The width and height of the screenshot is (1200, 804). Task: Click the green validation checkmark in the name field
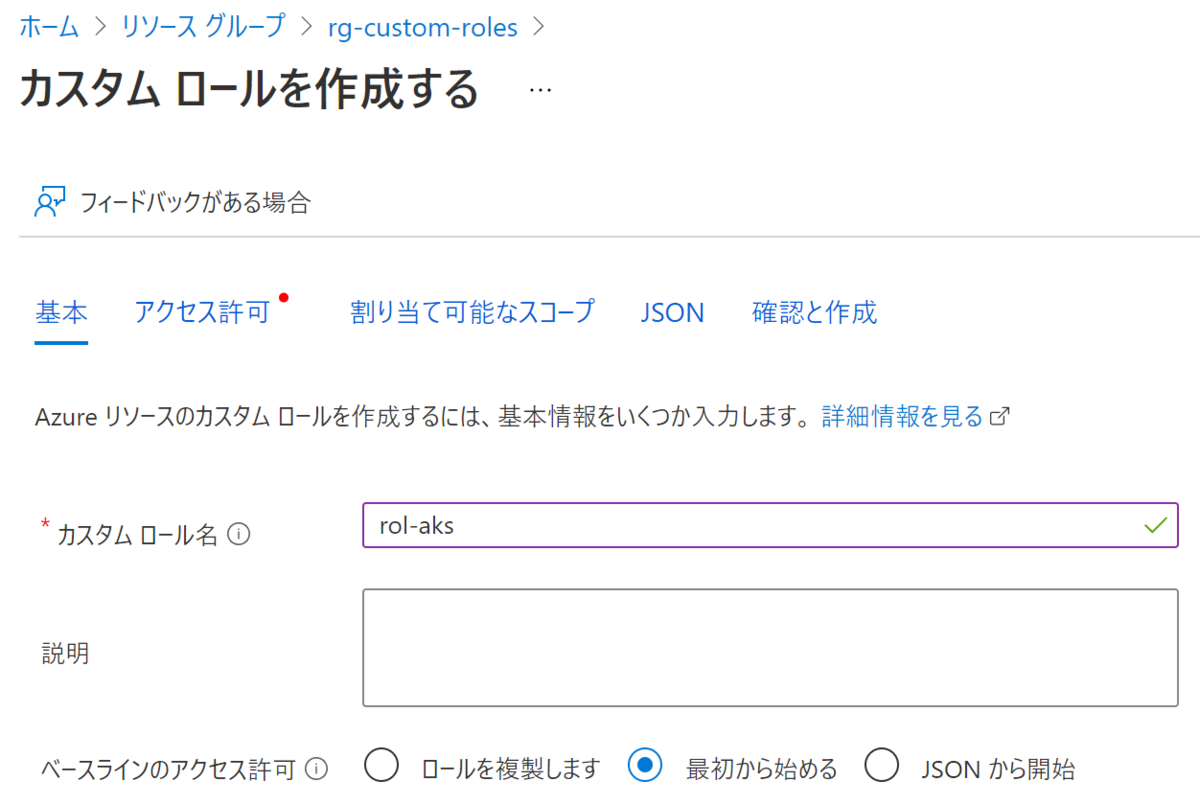(1157, 524)
